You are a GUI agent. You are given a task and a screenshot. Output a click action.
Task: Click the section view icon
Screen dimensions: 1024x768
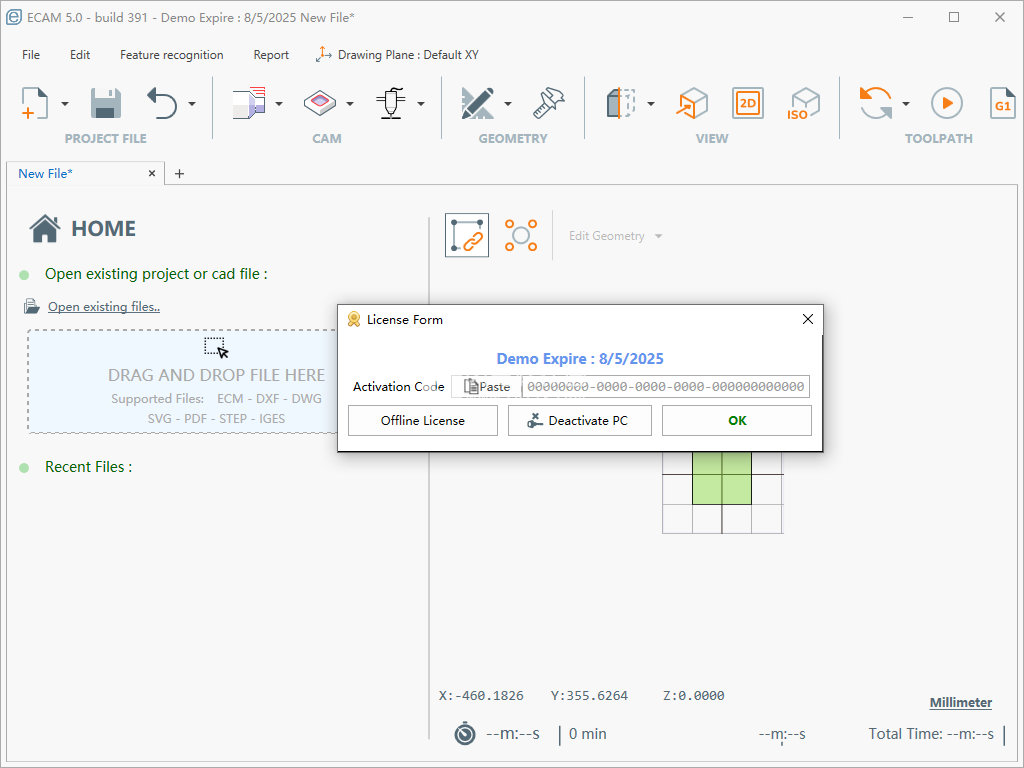[x=621, y=103]
